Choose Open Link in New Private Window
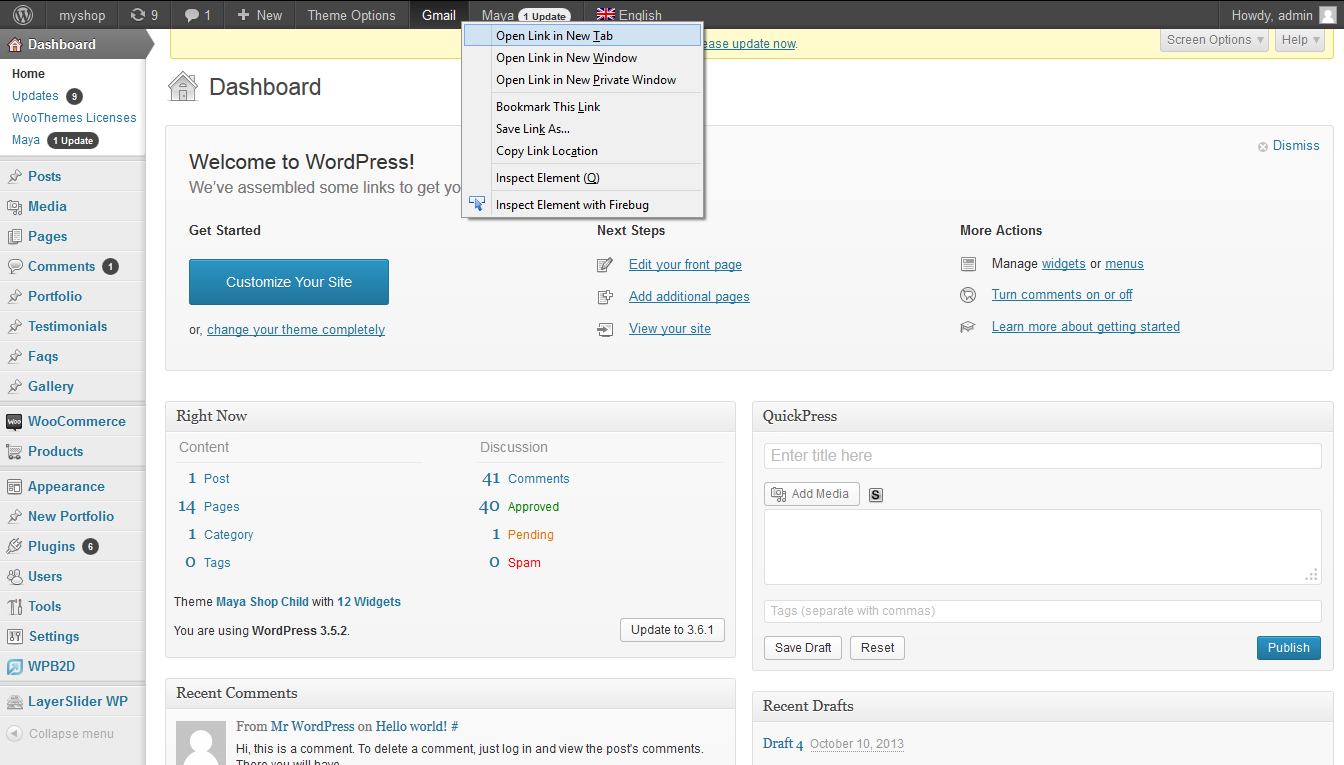1344x765 pixels. pyautogui.click(x=582, y=80)
